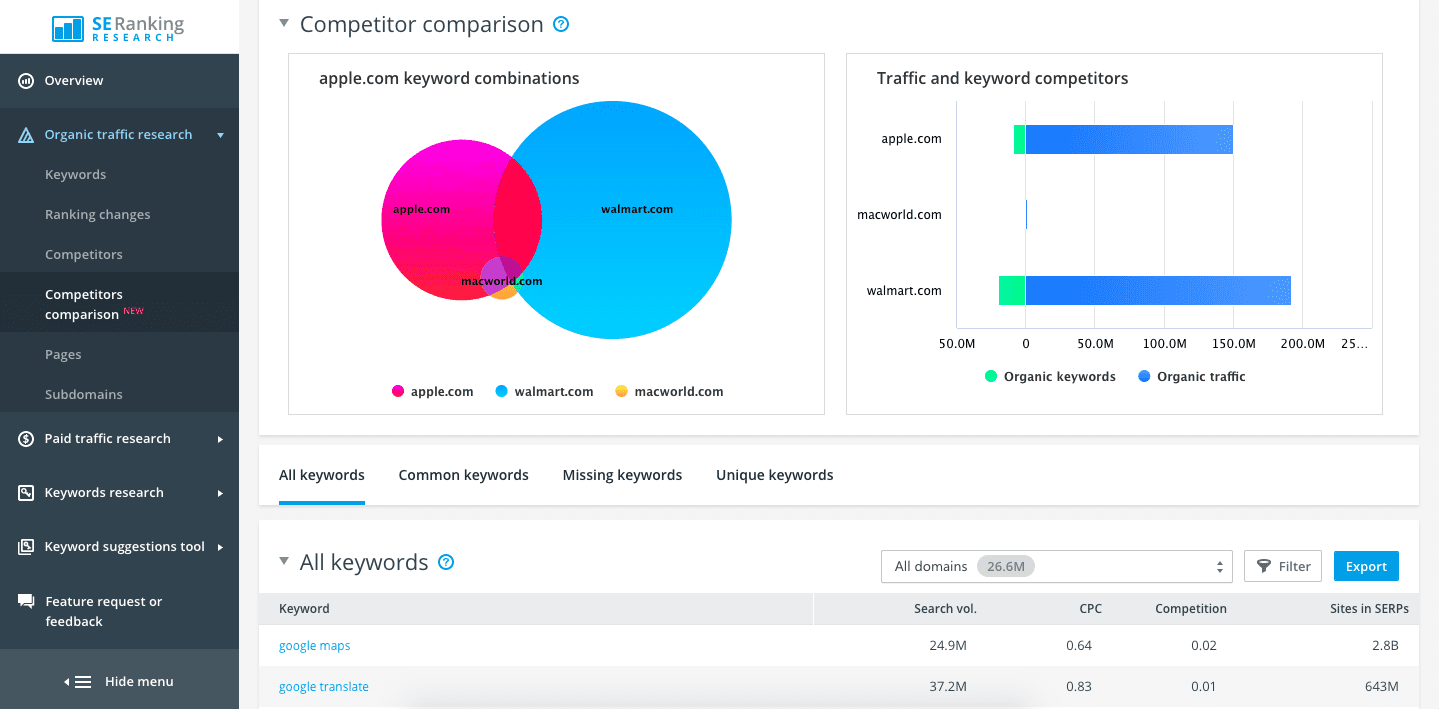The height and width of the screenshot is (709, 1439).
Task: Open Pages in the sidebar
Action: click(63, 355)
